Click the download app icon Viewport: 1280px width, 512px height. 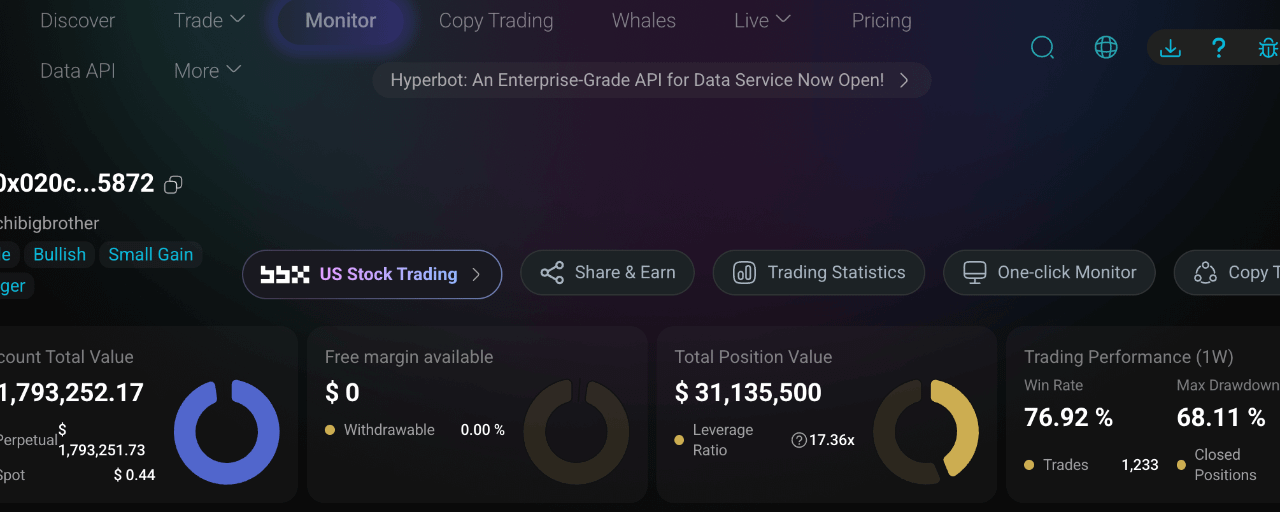tap(1170, 47)
